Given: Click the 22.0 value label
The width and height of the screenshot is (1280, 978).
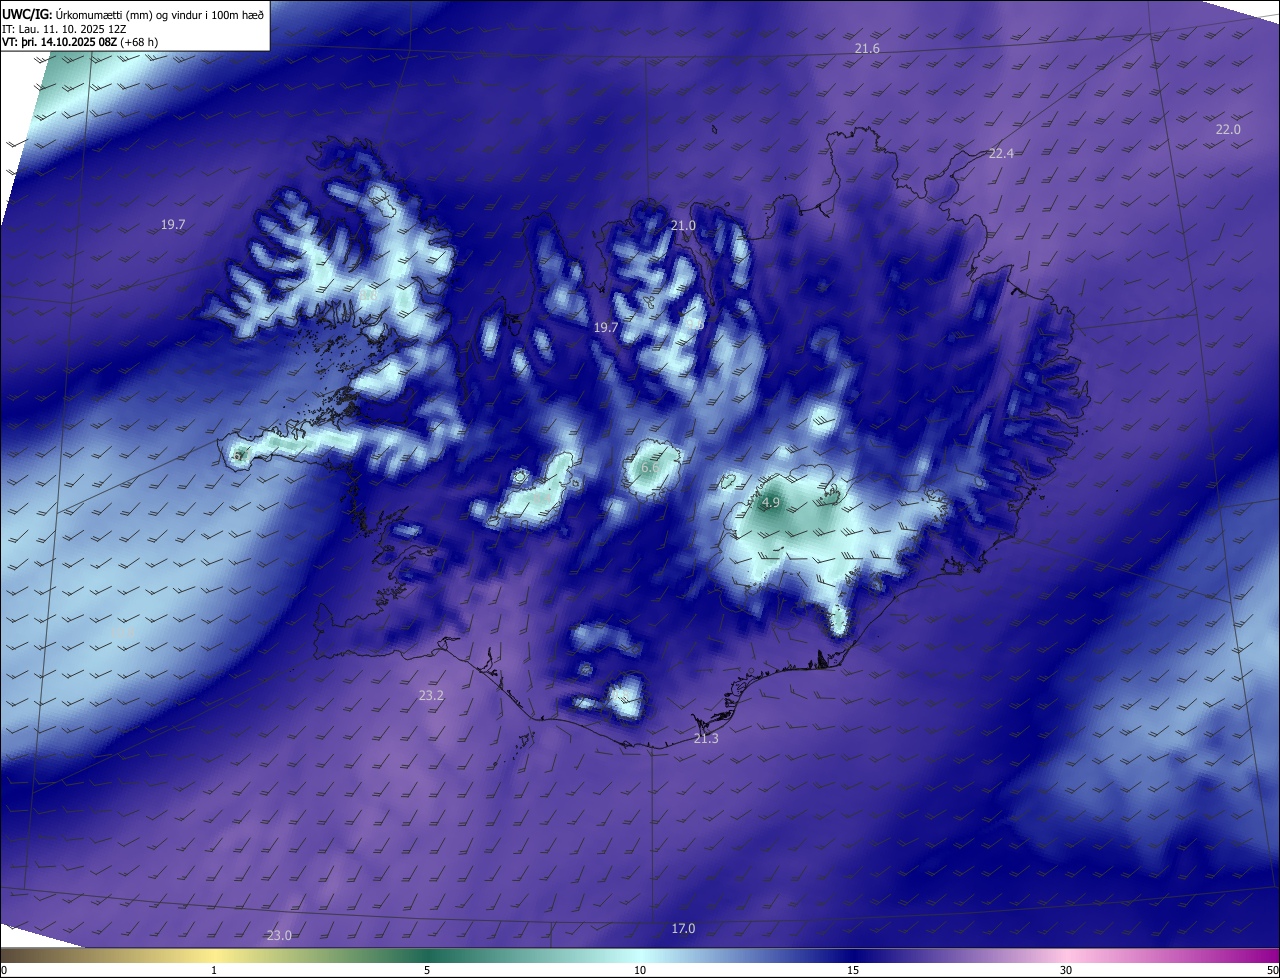Looking at the screenshot, I should 1228,129.
